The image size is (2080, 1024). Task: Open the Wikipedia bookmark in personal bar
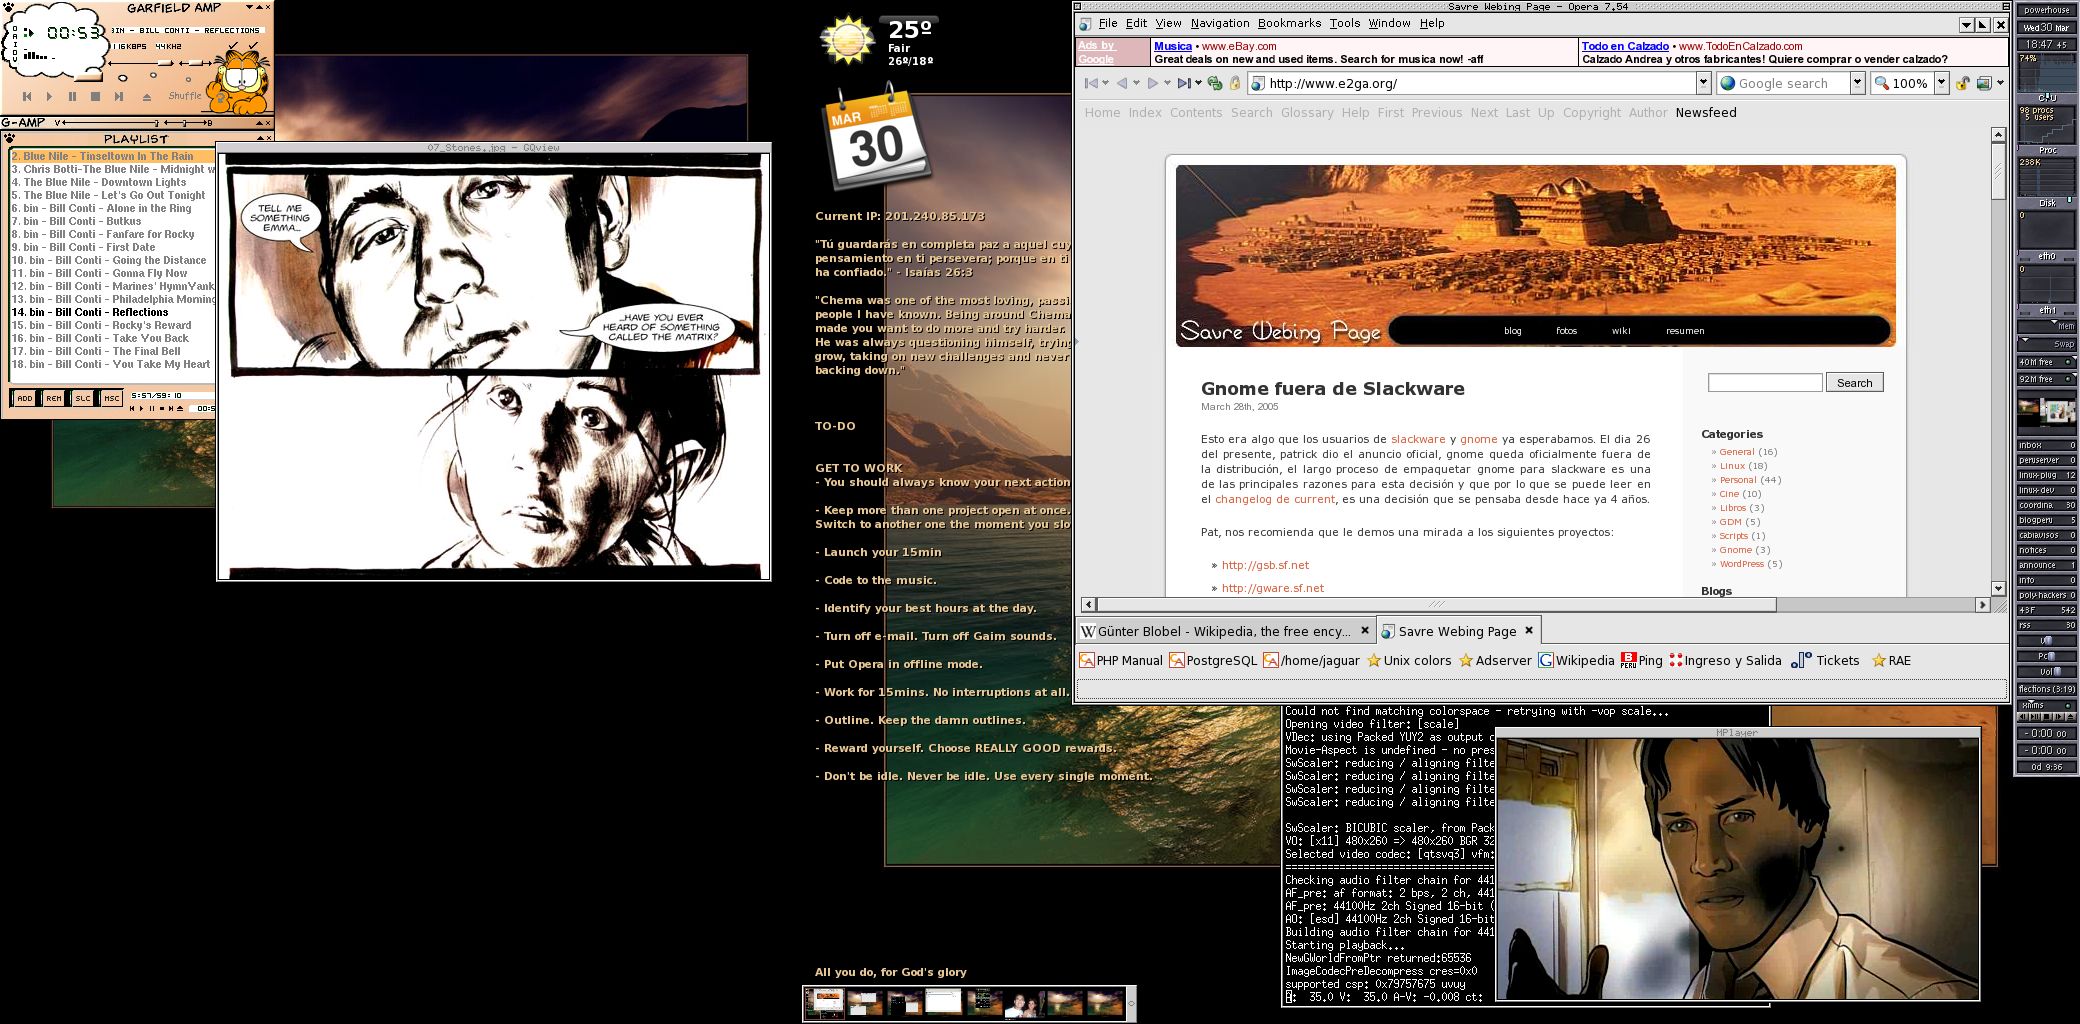point(1576,661)
